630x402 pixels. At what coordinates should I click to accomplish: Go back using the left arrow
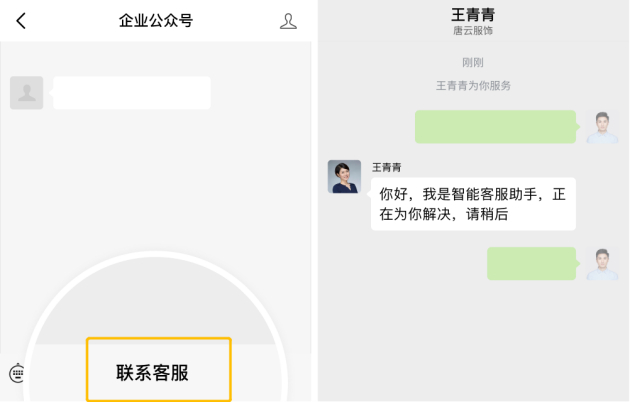click(21, 20)
